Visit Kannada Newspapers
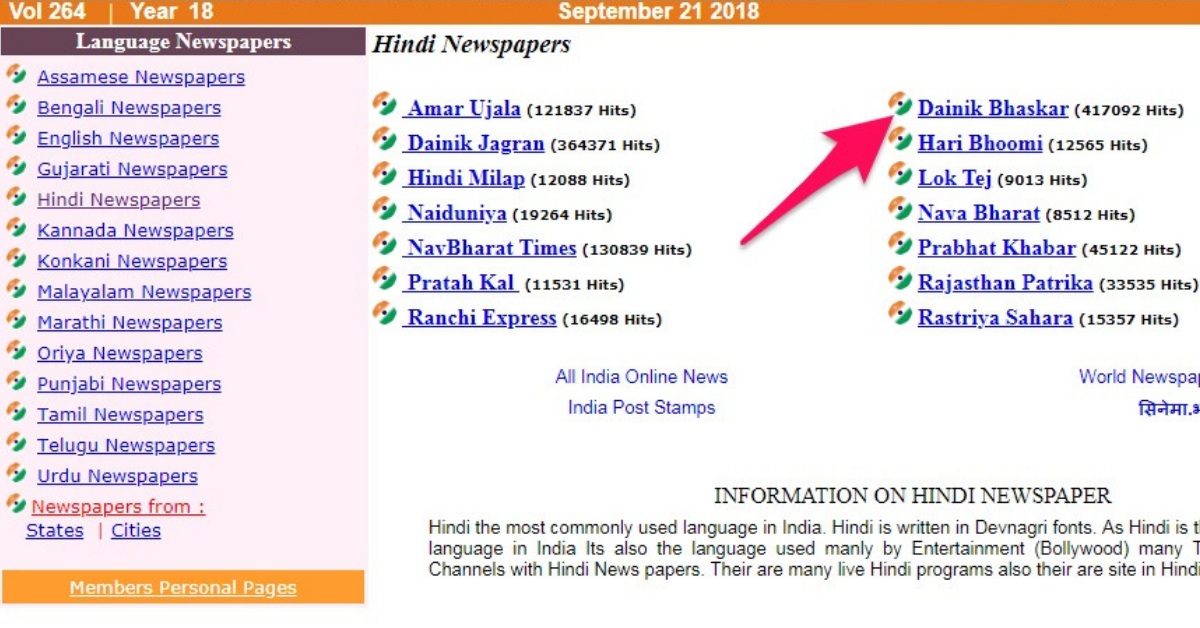The image size is (1200, 628). point(135,231)
